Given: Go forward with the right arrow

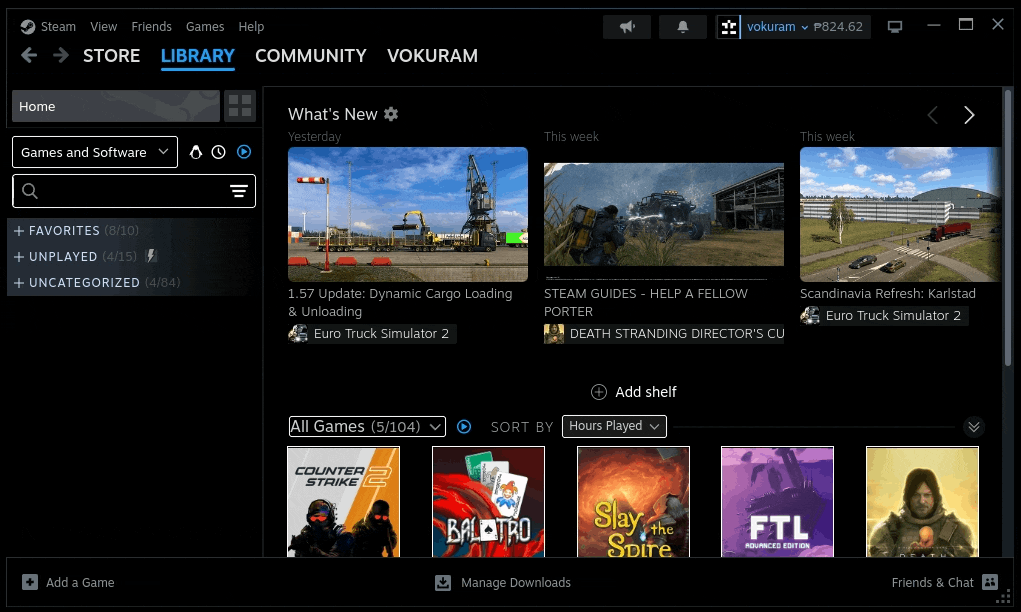Looking at the screenshot, I should tap(61, 55).
